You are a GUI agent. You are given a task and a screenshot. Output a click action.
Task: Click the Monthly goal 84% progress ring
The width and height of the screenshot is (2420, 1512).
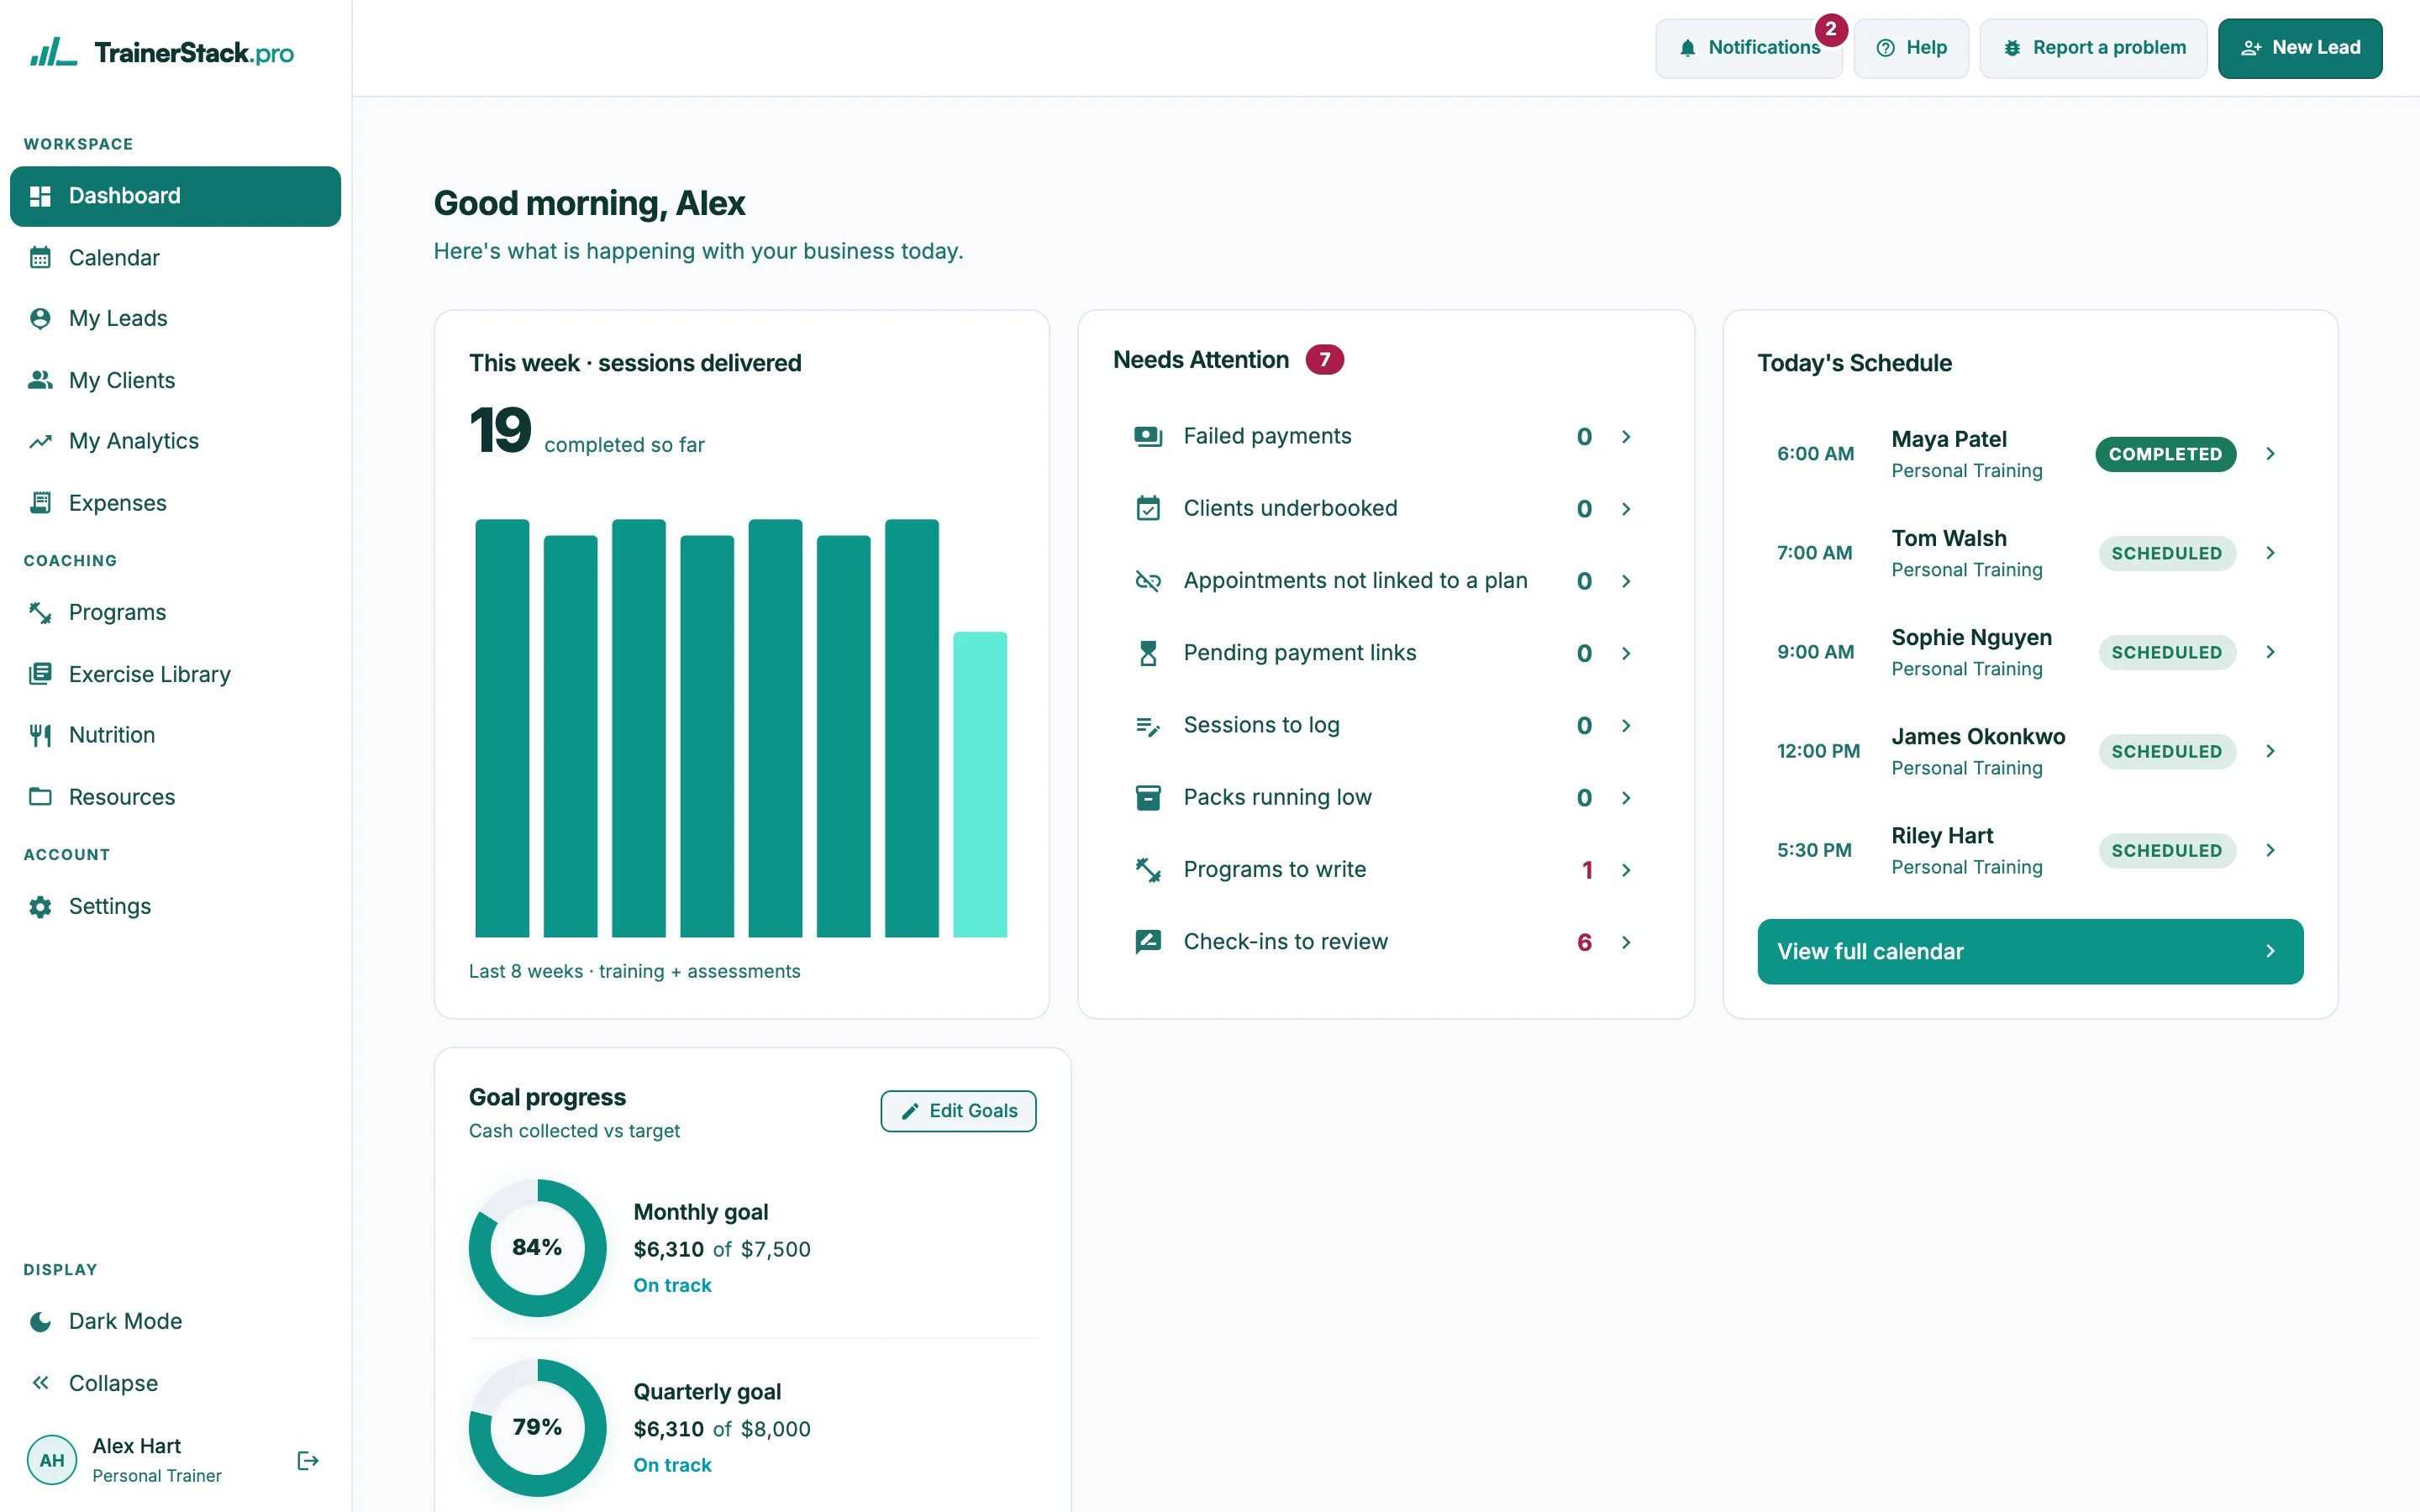click(x=537, y=1248)
